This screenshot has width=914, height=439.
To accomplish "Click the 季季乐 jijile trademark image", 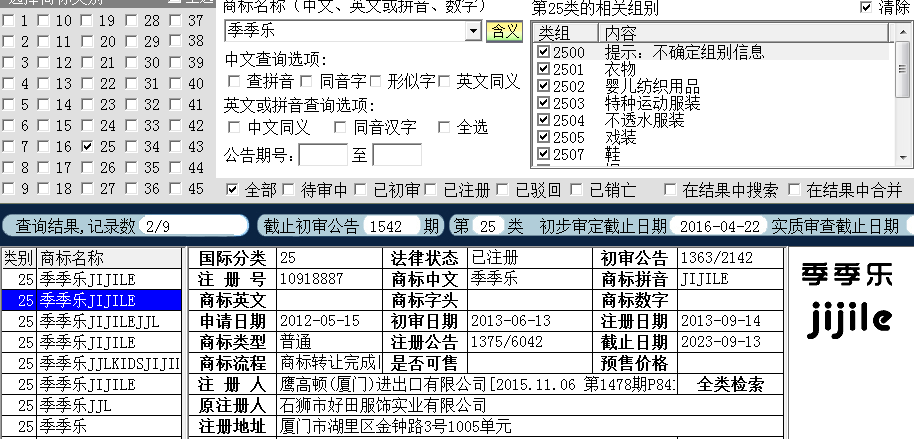I will coord(847,300).
